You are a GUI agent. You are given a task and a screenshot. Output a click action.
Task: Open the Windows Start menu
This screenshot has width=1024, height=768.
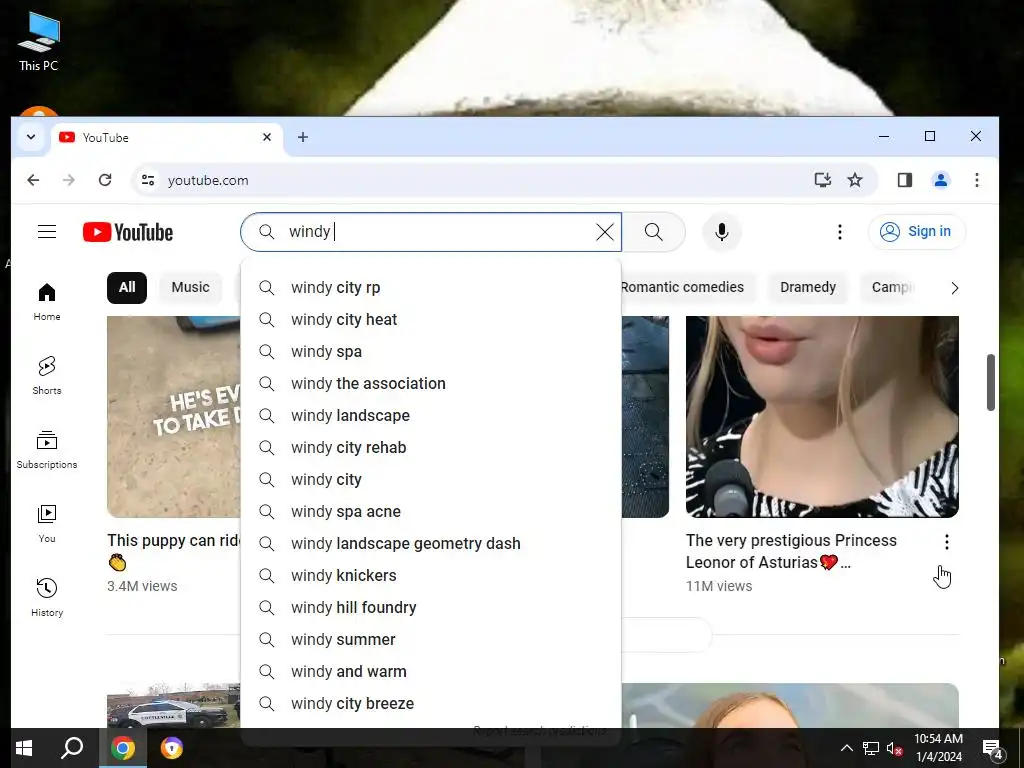click(24, 748)
